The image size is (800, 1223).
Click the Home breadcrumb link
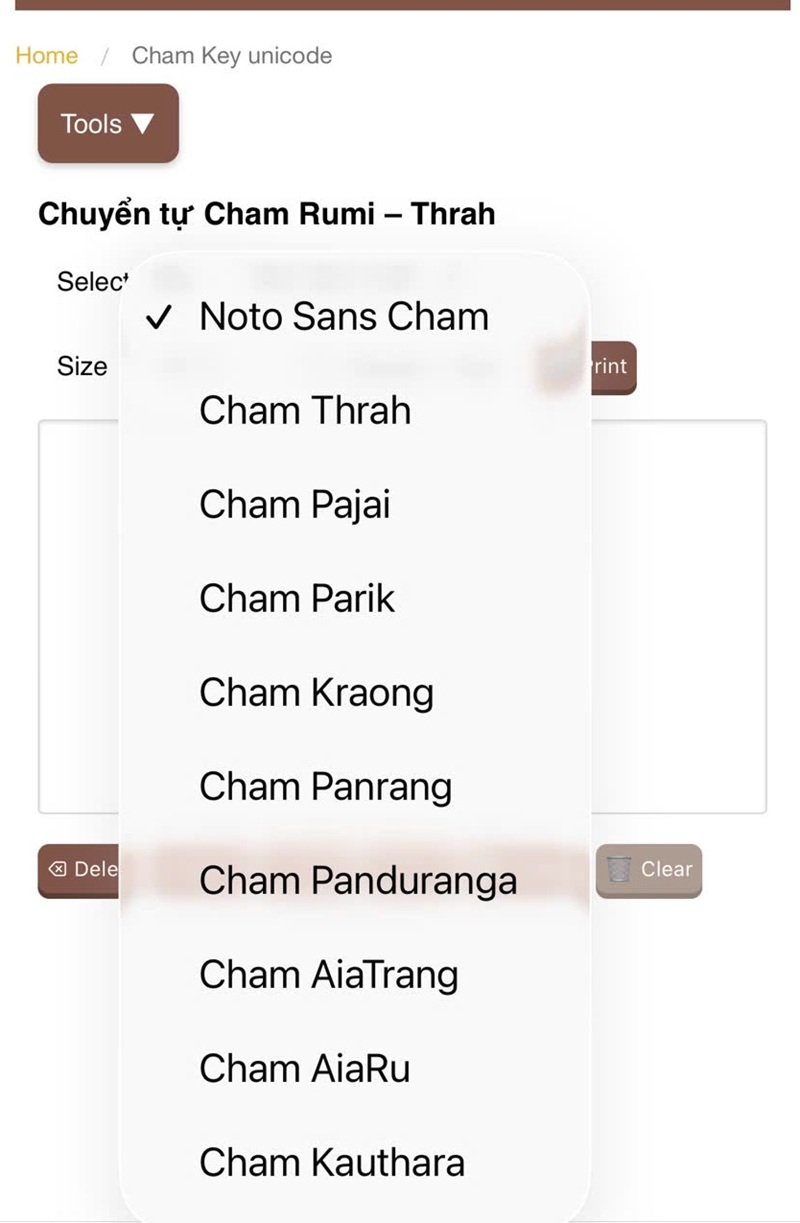tap(46, 56)
